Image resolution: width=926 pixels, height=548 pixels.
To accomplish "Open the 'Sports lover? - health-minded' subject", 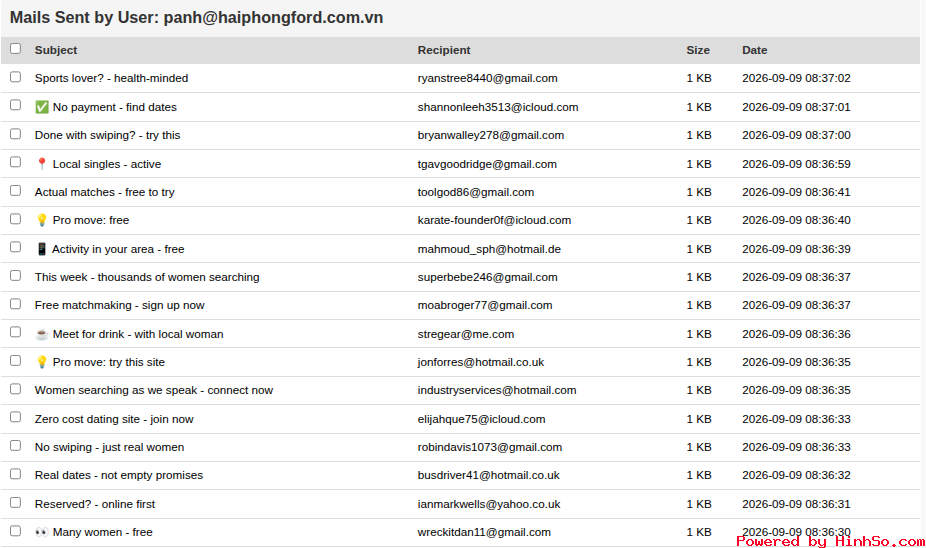I will (x=111, y=78).
